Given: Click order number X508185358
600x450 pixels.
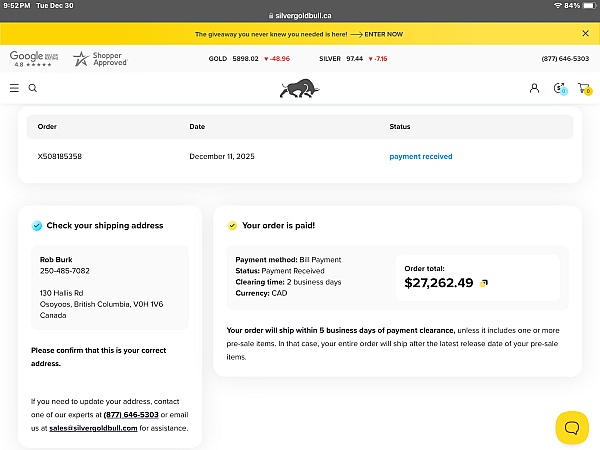Looking at the screenshot, I should pos(60,156).
